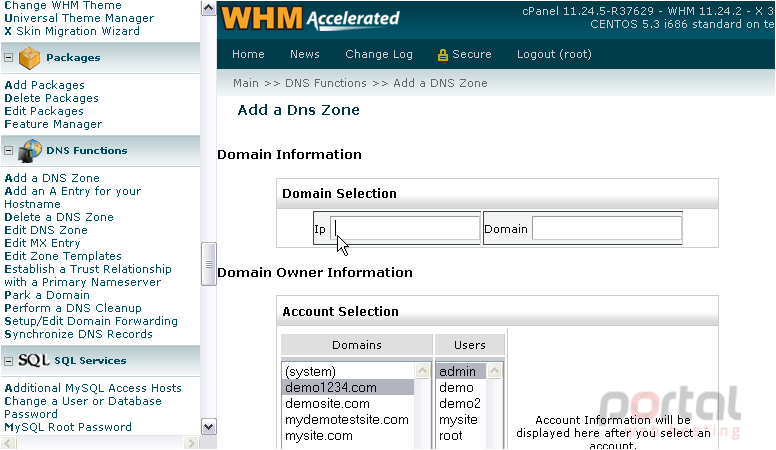Open Edit MX Entry link
Viewport: 776px width, 450px height.
click(42, 243)
